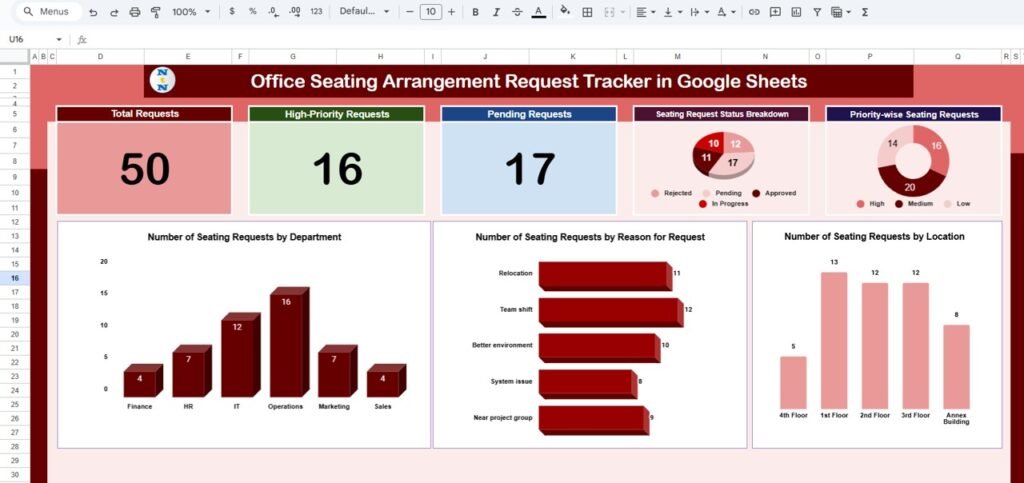Click 'Number of Seating Requests by Department' title
This screenshot has width=1024, height=483.
pos(244,237)
